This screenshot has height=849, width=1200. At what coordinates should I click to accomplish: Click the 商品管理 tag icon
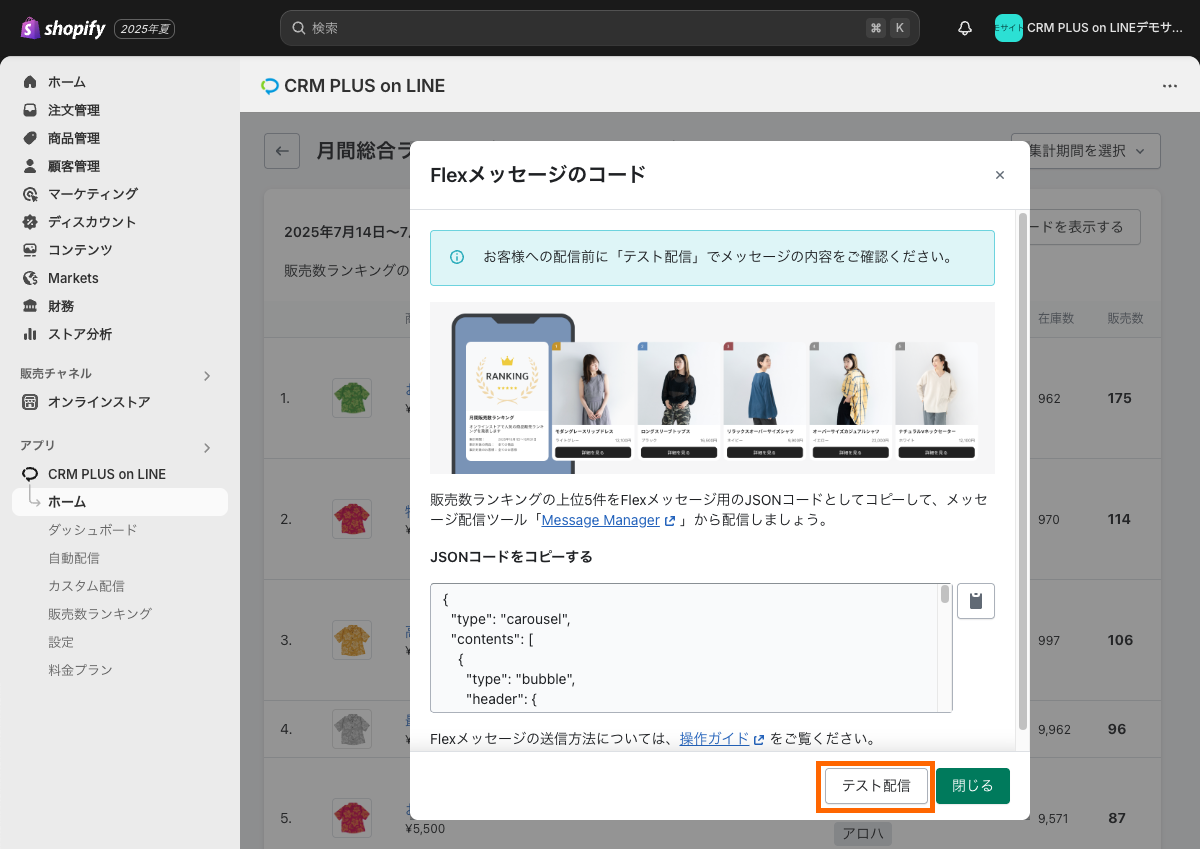(30, 138)
